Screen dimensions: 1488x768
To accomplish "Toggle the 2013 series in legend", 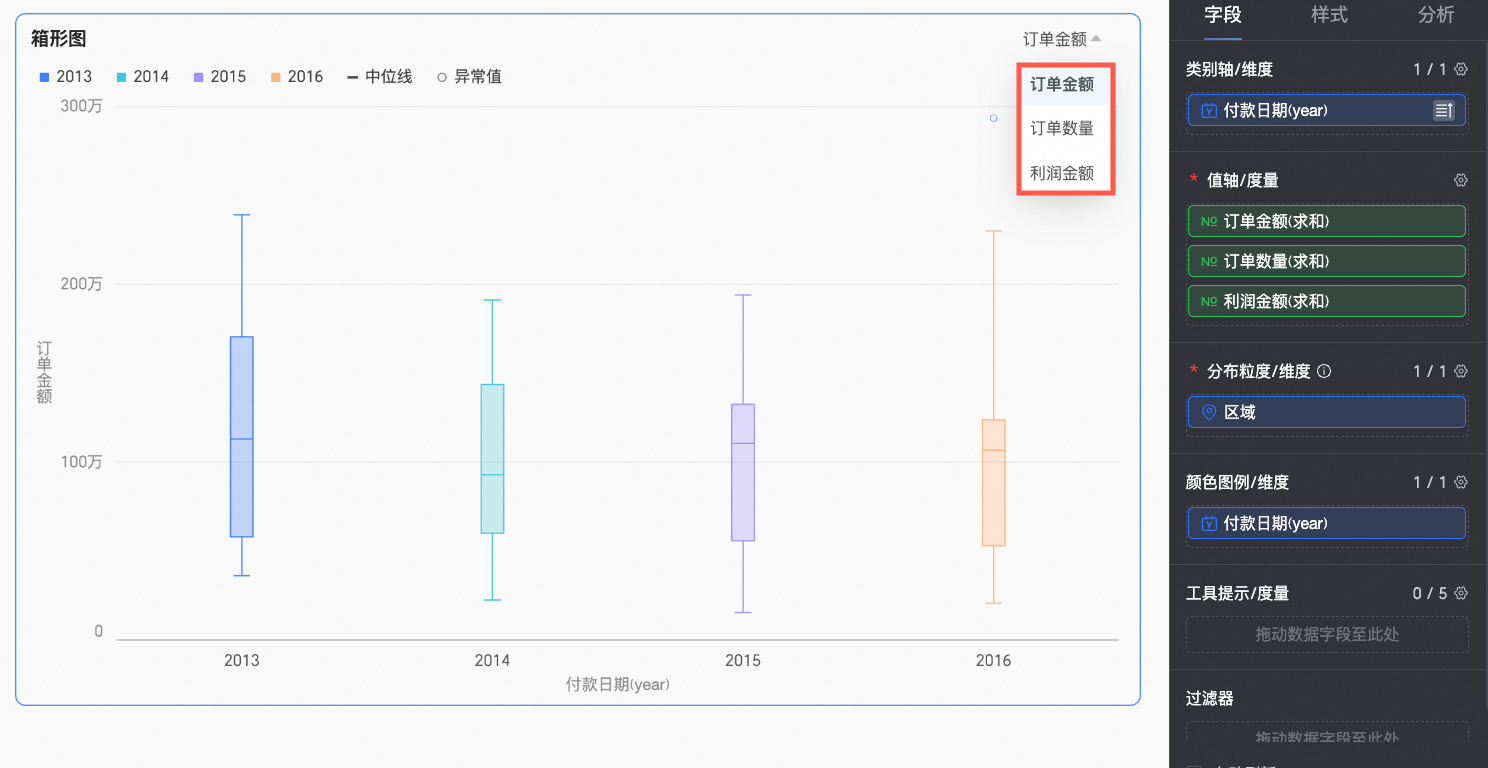I will click(x=65, y=77).
